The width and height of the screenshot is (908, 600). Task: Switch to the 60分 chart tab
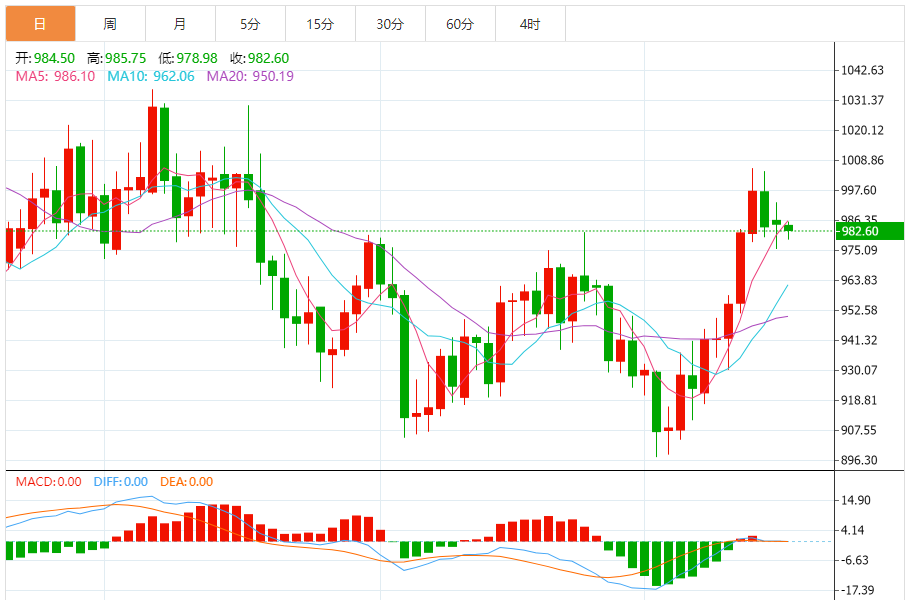[461, 24]
